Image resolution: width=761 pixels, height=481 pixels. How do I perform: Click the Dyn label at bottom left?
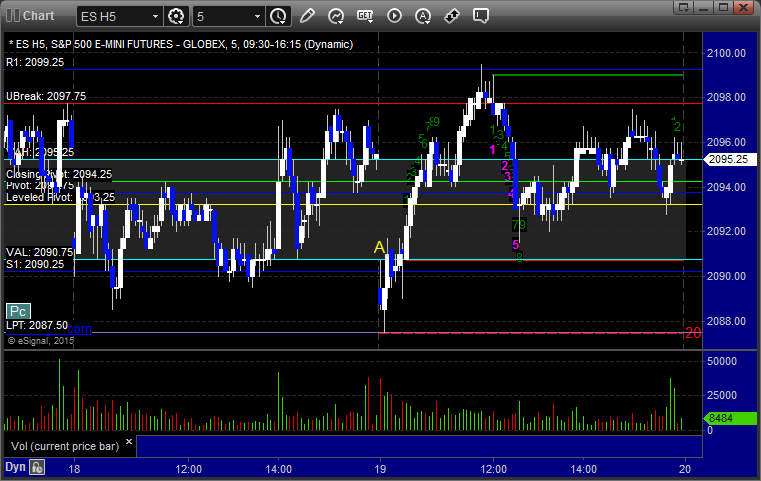coord(15,467)
